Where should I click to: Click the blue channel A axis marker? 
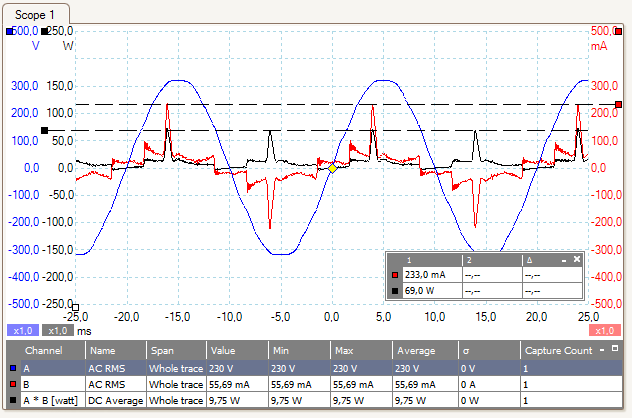point(10,32)
